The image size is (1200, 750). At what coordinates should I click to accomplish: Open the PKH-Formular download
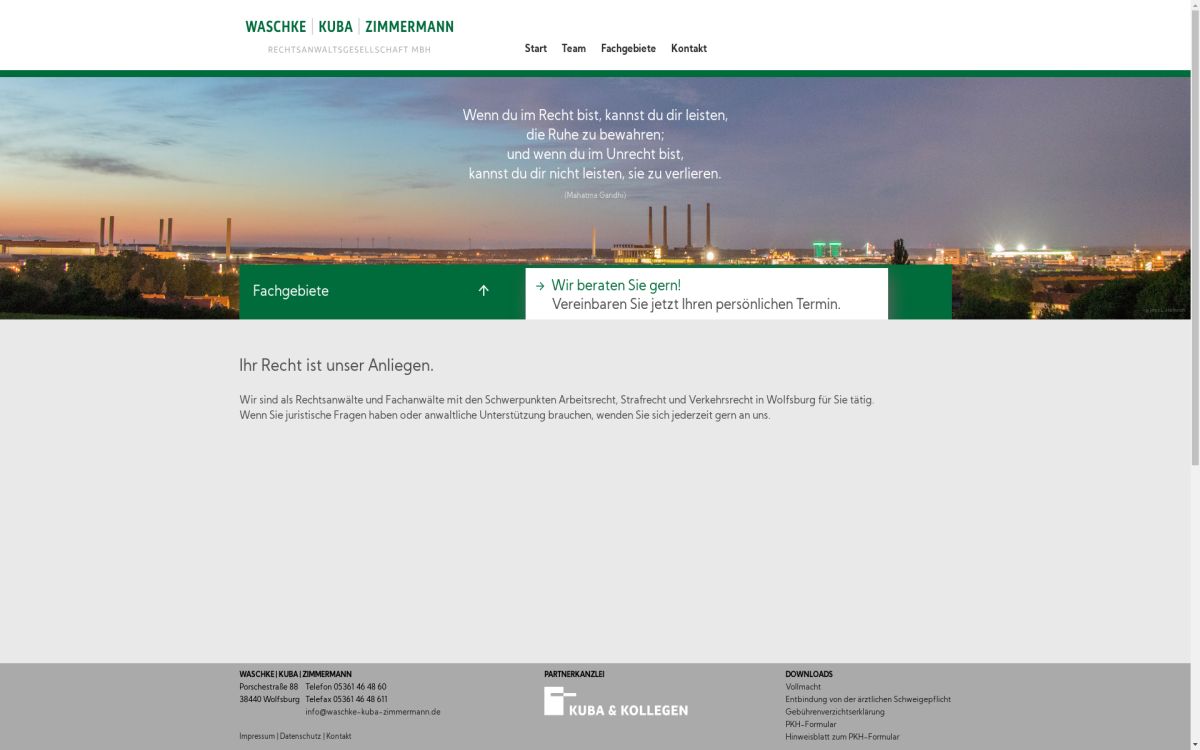810,725
